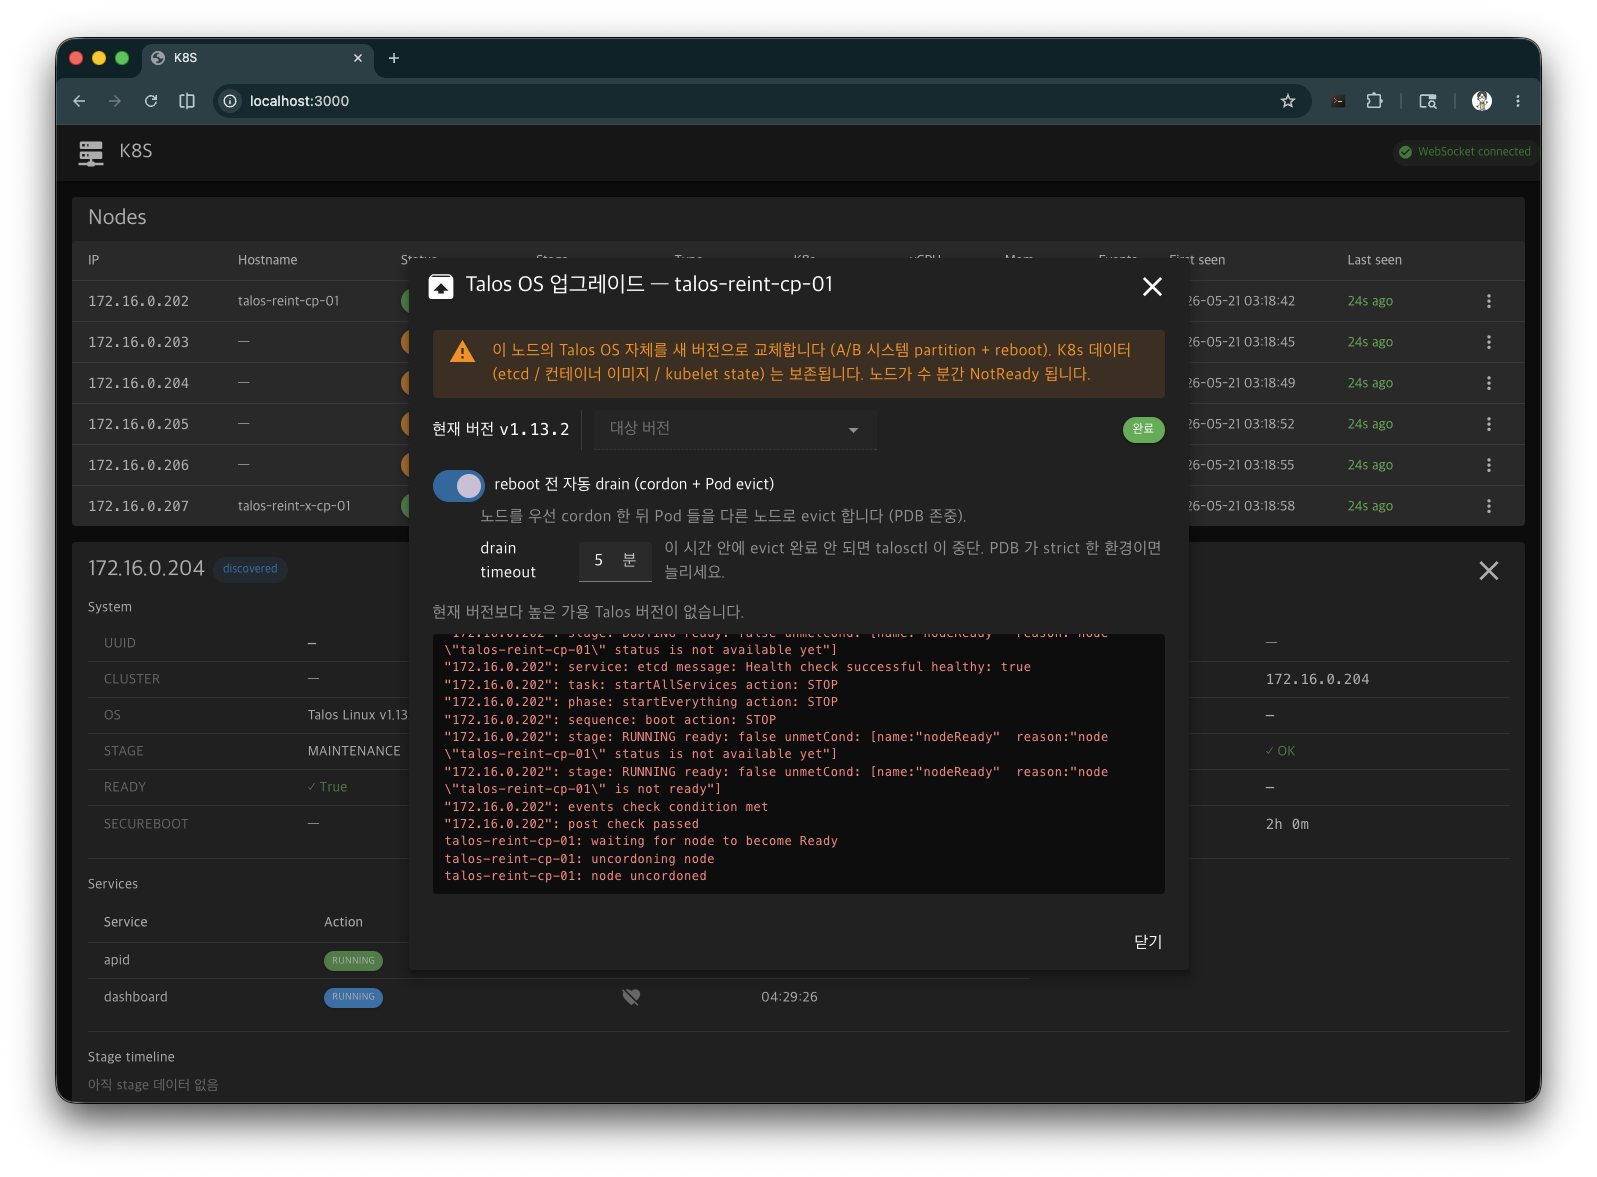Open a new browser tab

pyautogui.click(x=394, y=58)
